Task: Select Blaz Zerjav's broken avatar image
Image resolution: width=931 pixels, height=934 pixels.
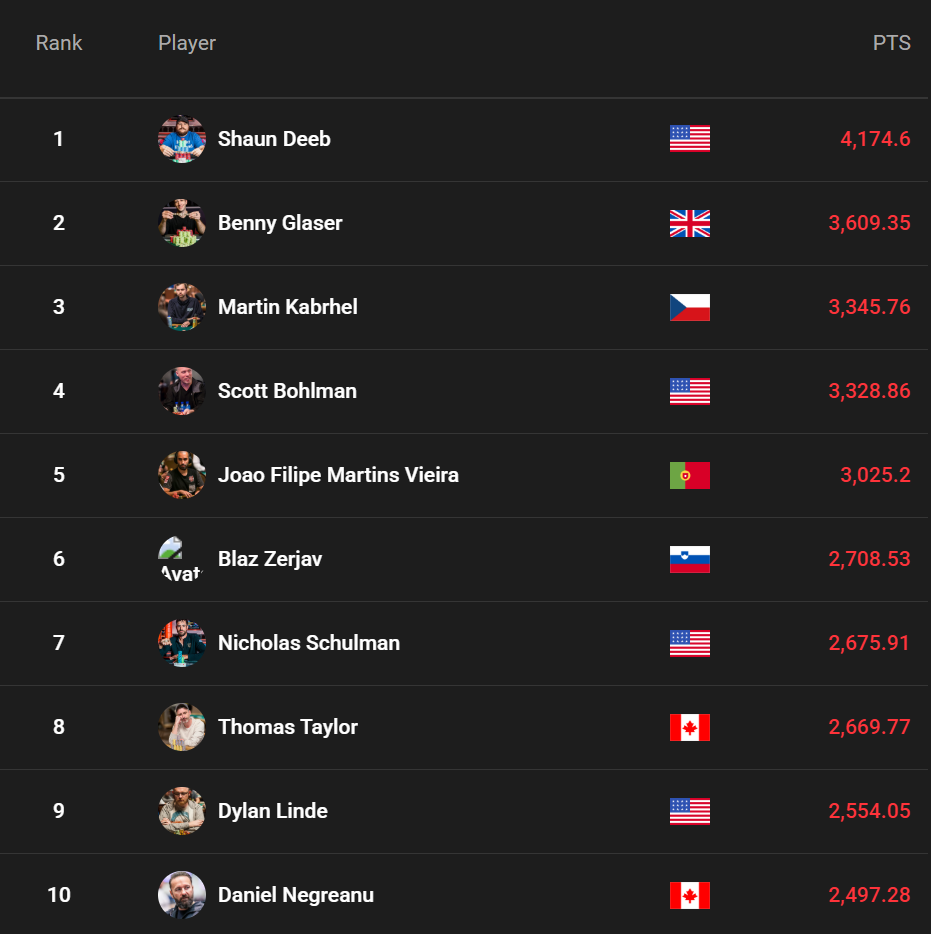Action: [x=181, y=559]
